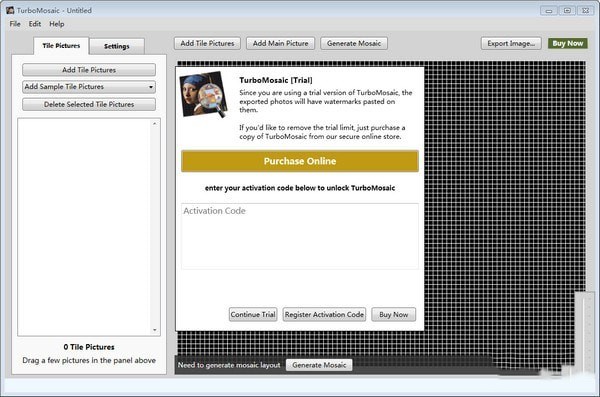Click Delete Selected Tile Pictures button
The height and width of the screenshot is (397, 600).
[89, 105]
